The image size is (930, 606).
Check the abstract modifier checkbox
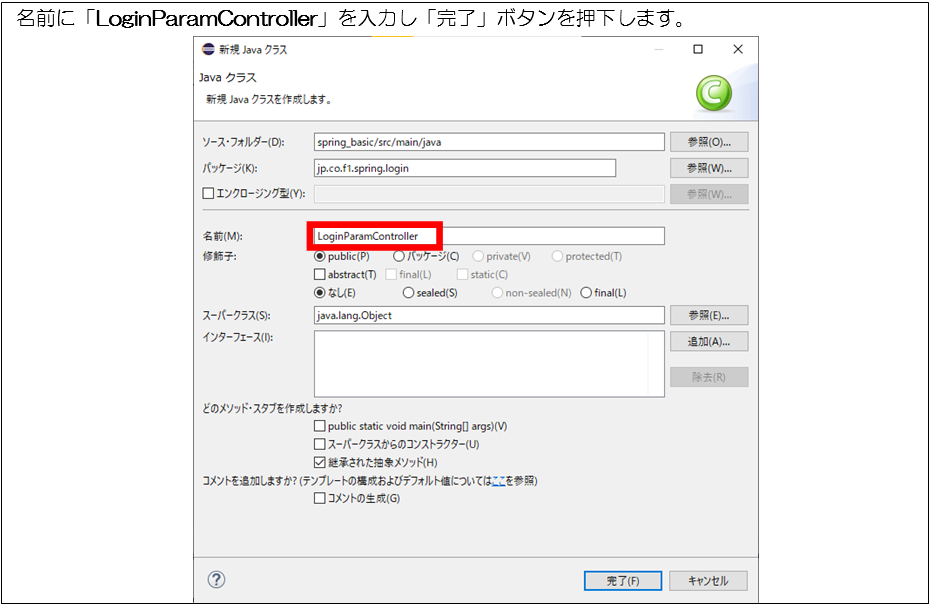[320, 274]
